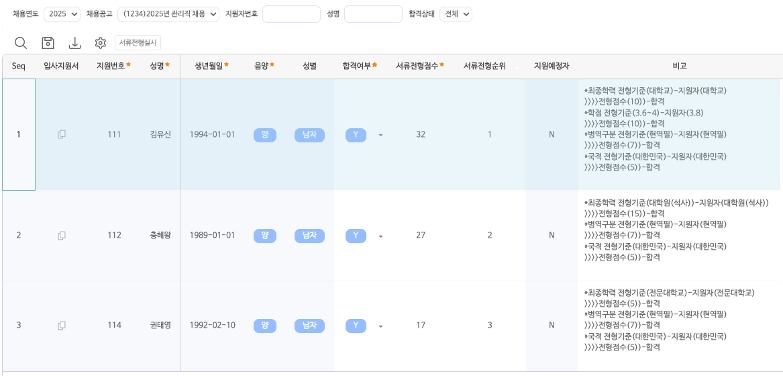Click the remarks cell mentioning 전문대학교
The width and height of the screenshot is (783, 376).
pyautogui.click(x=680, y=326)
